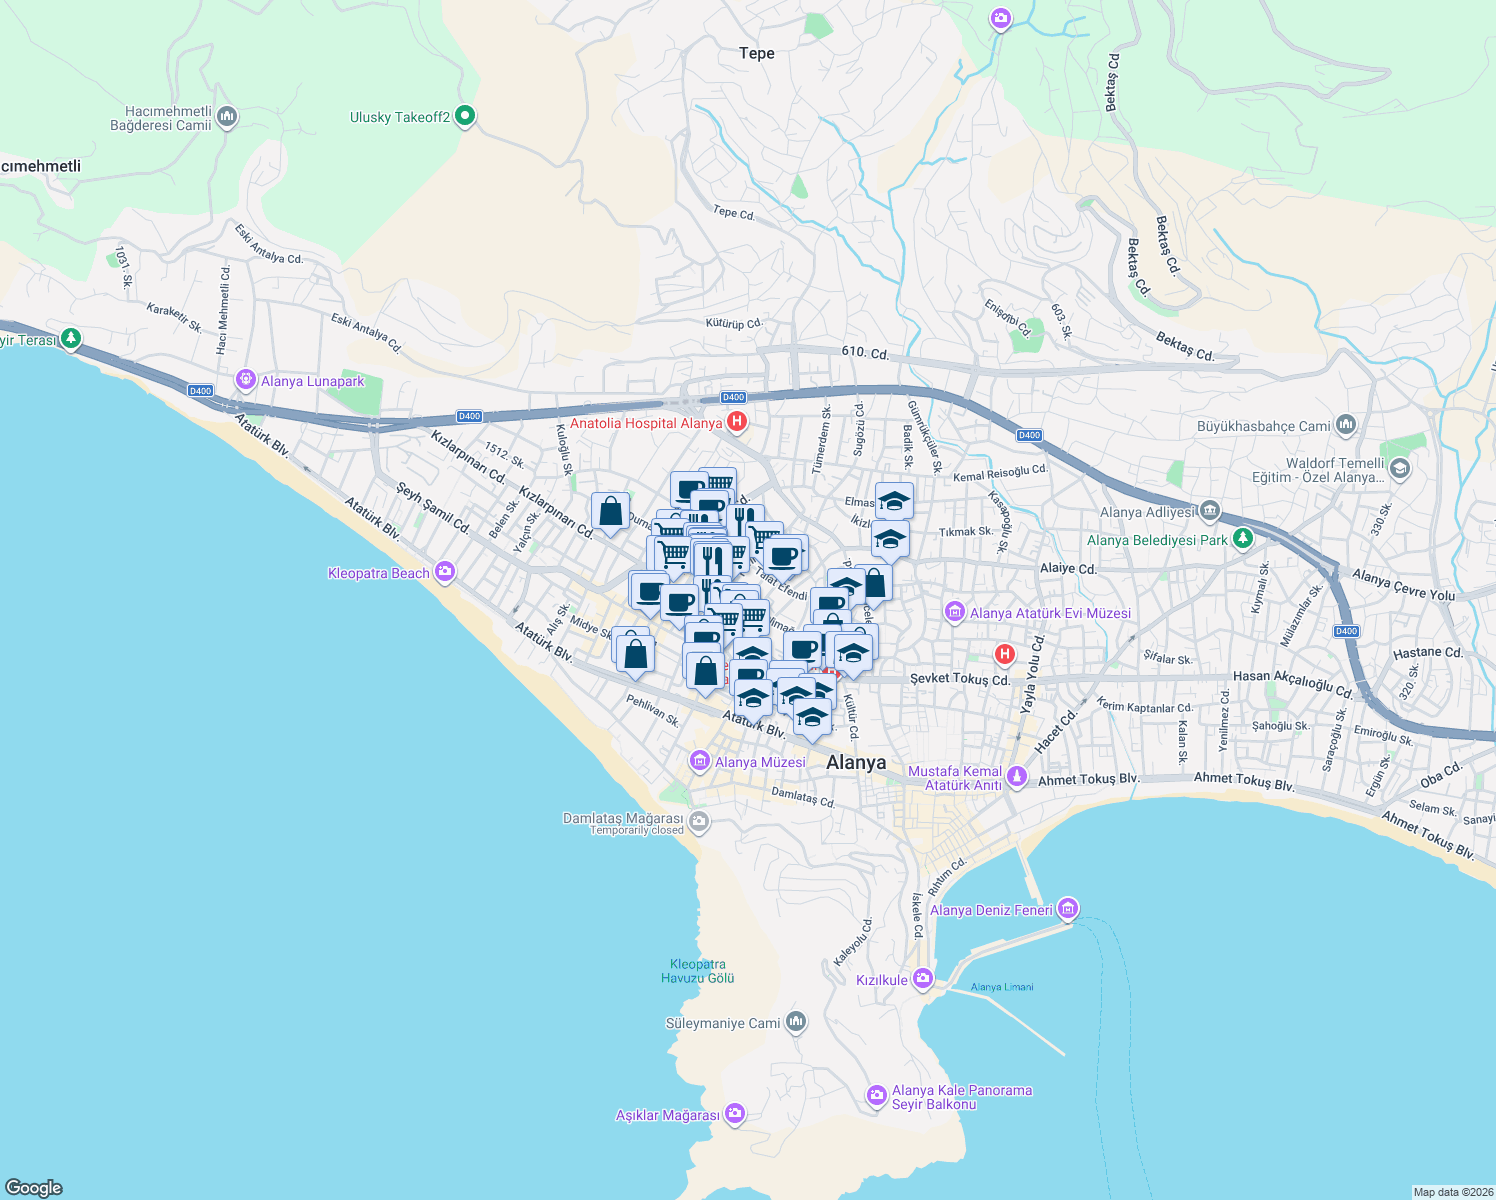Select shopping bag marker near Midye Sk.
Viewport: 1496px width, 1200px height.
point(635,655)
